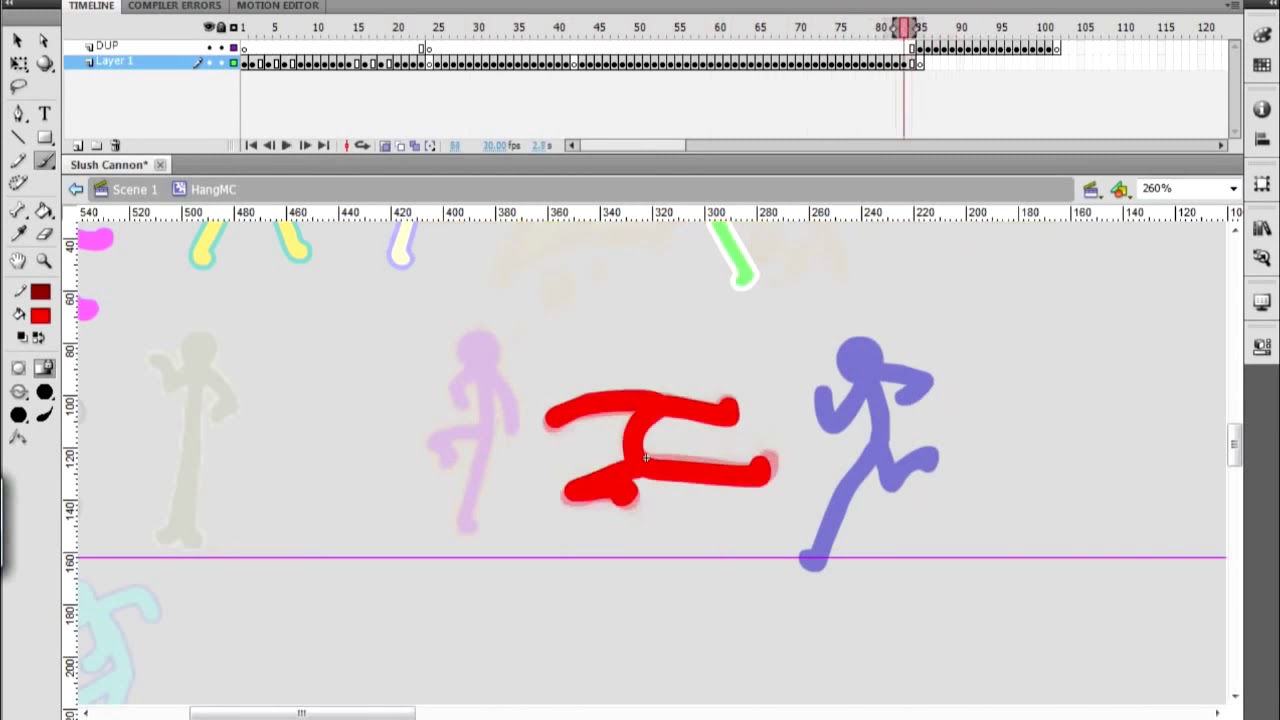
Task: Select the Bone tool
Action: click(x=18, y=210)
